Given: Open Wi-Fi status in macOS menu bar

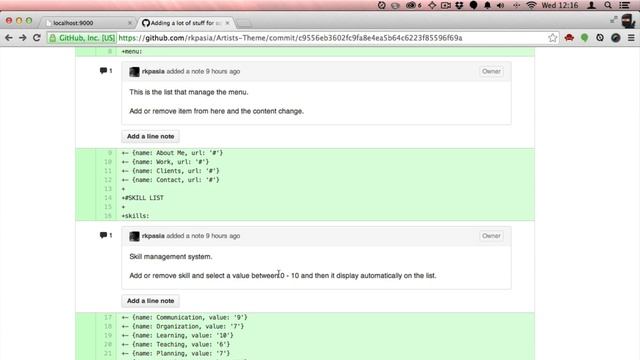Looking at the screenshot, I should 531,5.
